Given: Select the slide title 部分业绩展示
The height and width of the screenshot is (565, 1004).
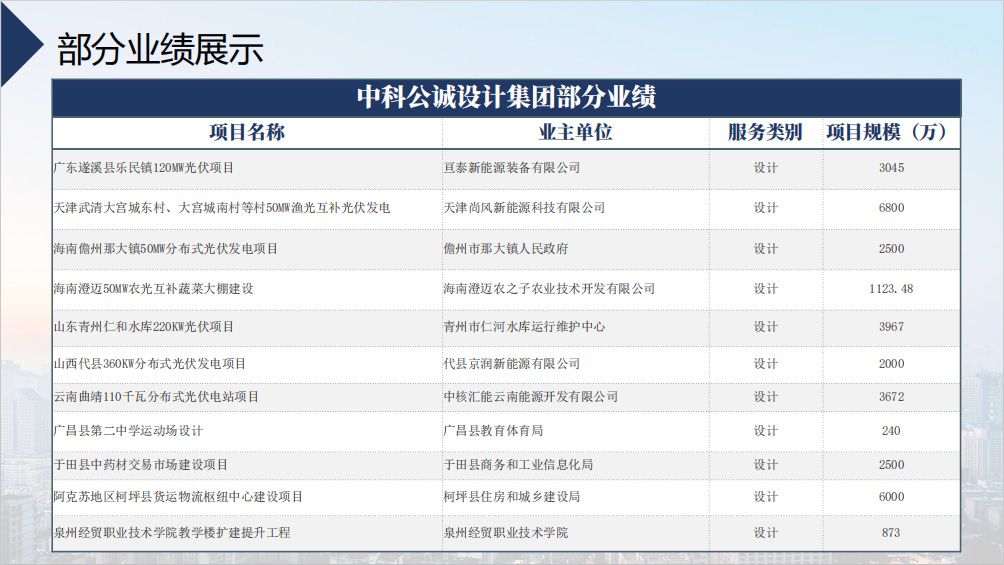Looking at the screenshot, I should 160,48.
